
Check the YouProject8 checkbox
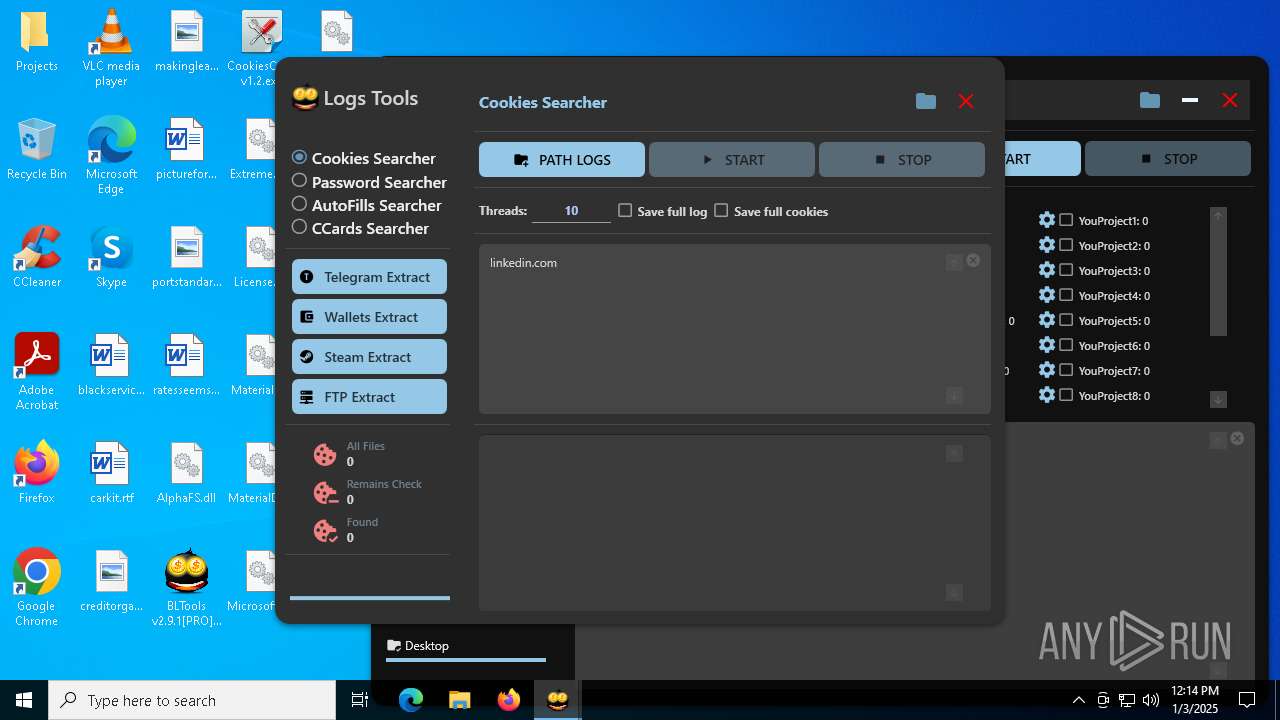[x=1066, y=395]
